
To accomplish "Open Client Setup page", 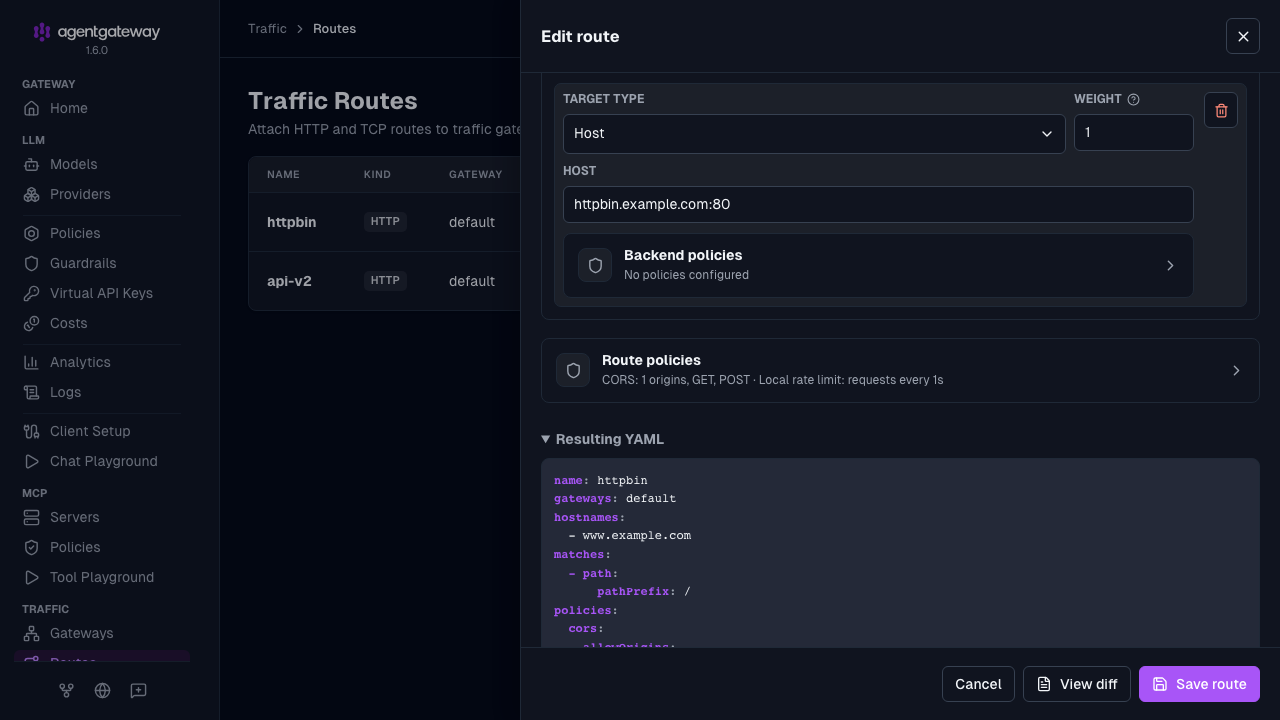I will (x=102, y=431).
